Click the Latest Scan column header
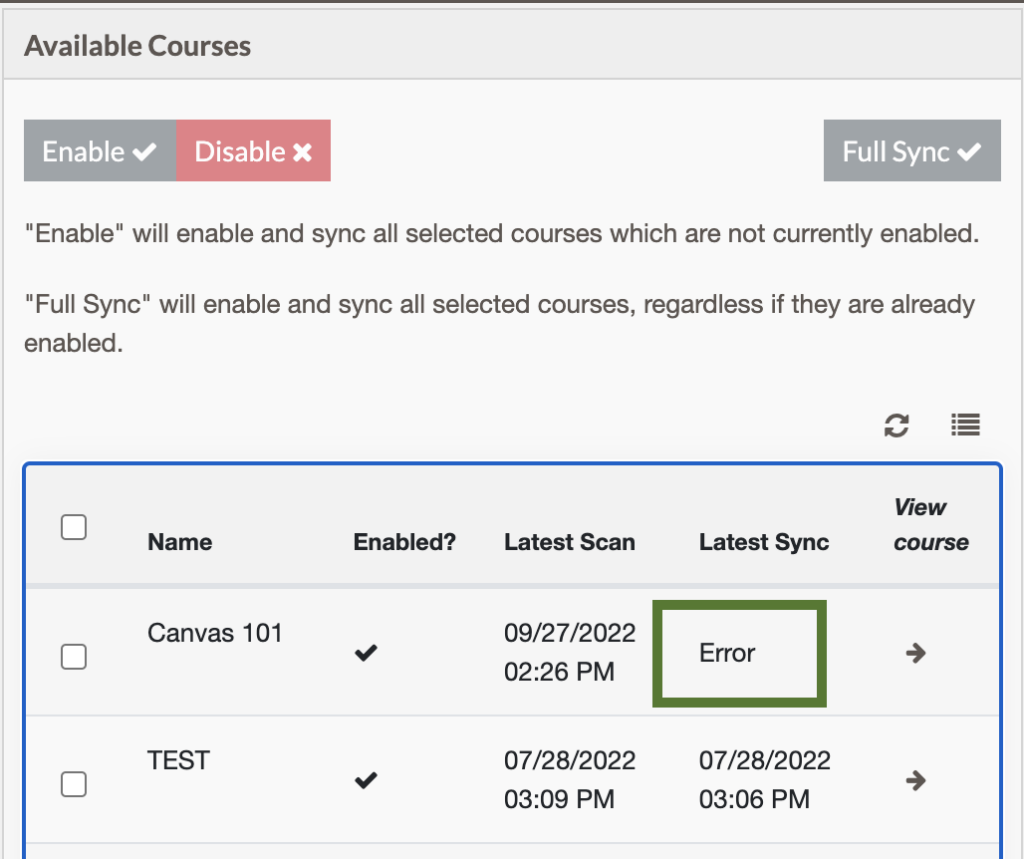1024x859 pixels. (569, 542)
